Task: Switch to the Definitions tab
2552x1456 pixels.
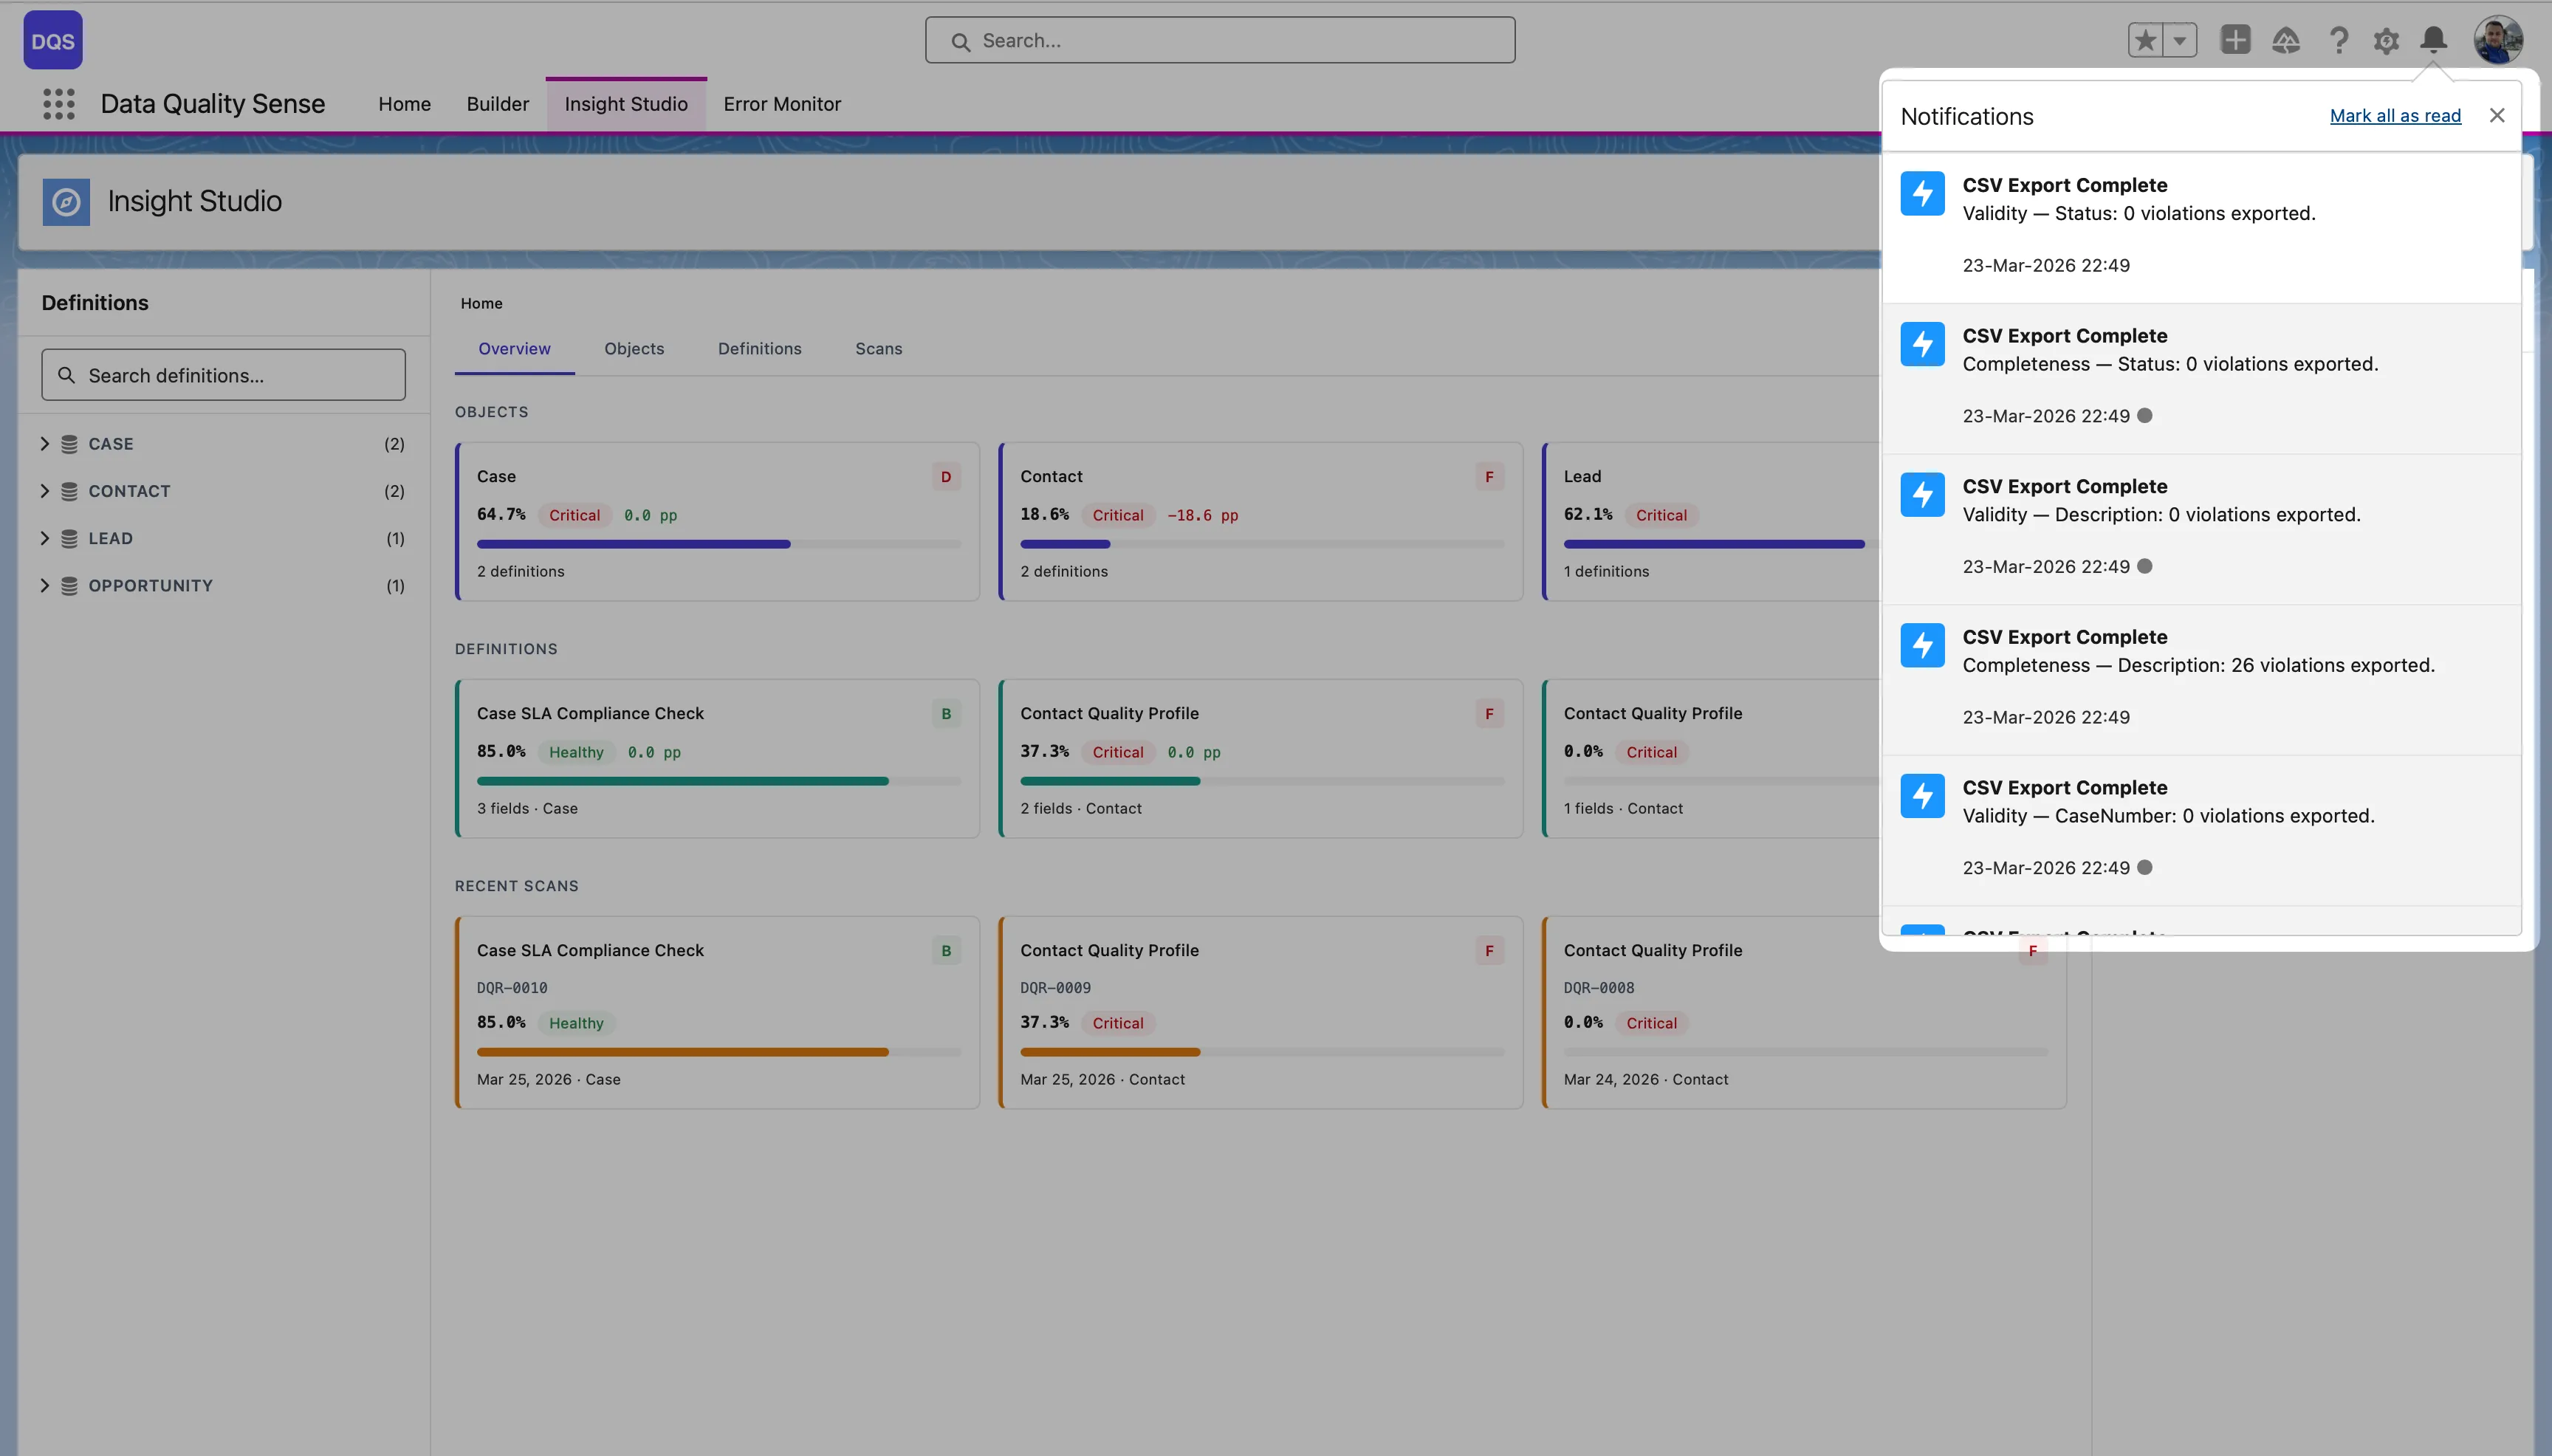Action: [759, 348]
